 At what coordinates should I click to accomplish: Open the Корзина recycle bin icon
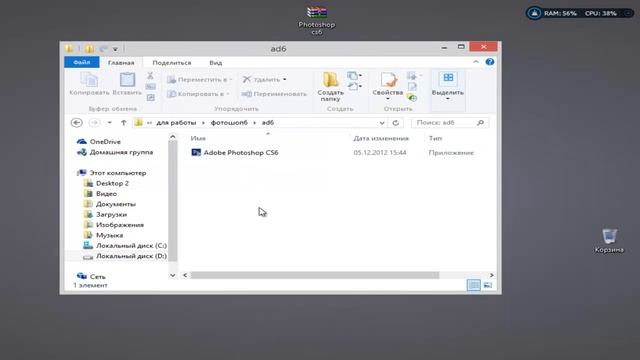click(609, 241)
